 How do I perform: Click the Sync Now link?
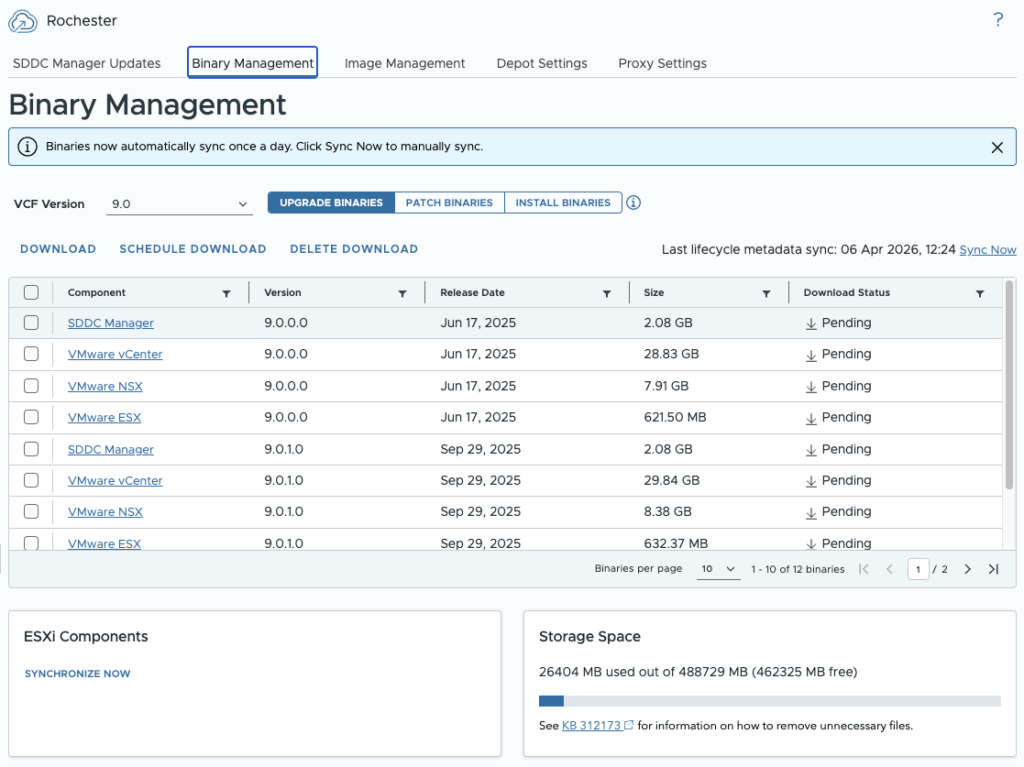point(987,250)
